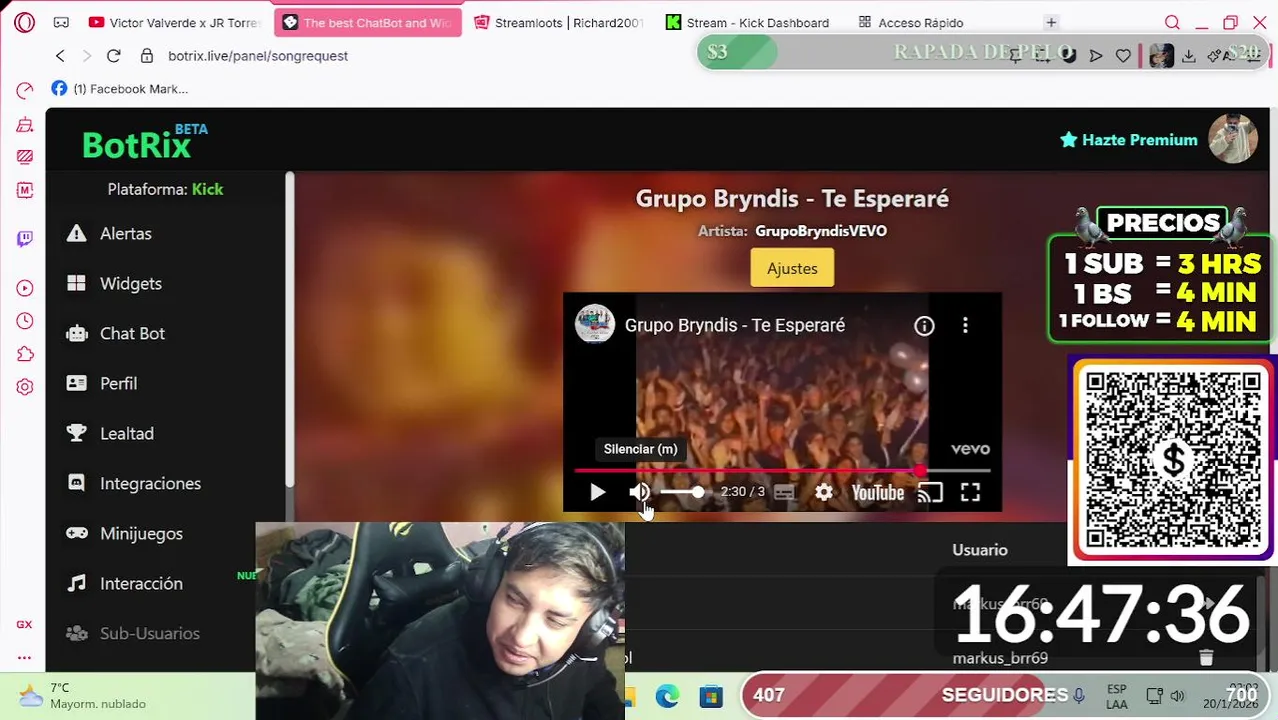
Task: Click the BotRix sidebar scrollbar
Action: (290, 330)
